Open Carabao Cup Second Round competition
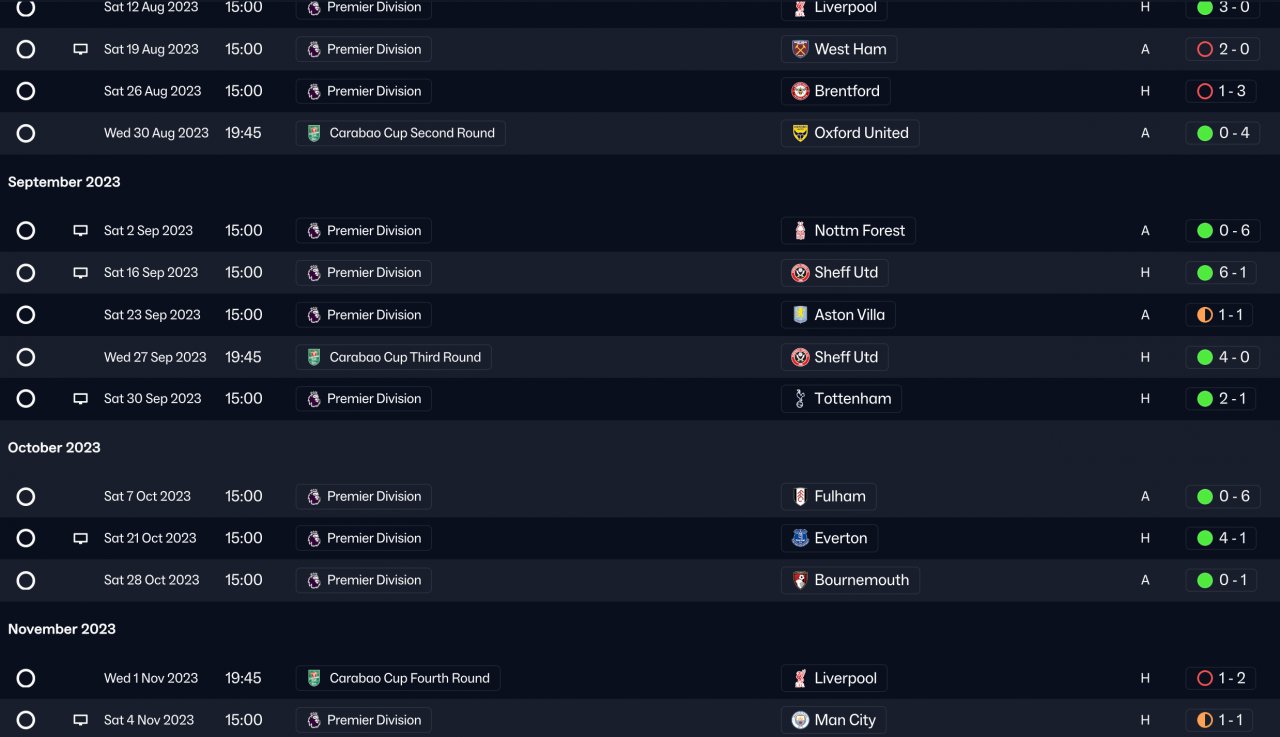This screenshot has width=1280, height=737. tap(400, 133)
